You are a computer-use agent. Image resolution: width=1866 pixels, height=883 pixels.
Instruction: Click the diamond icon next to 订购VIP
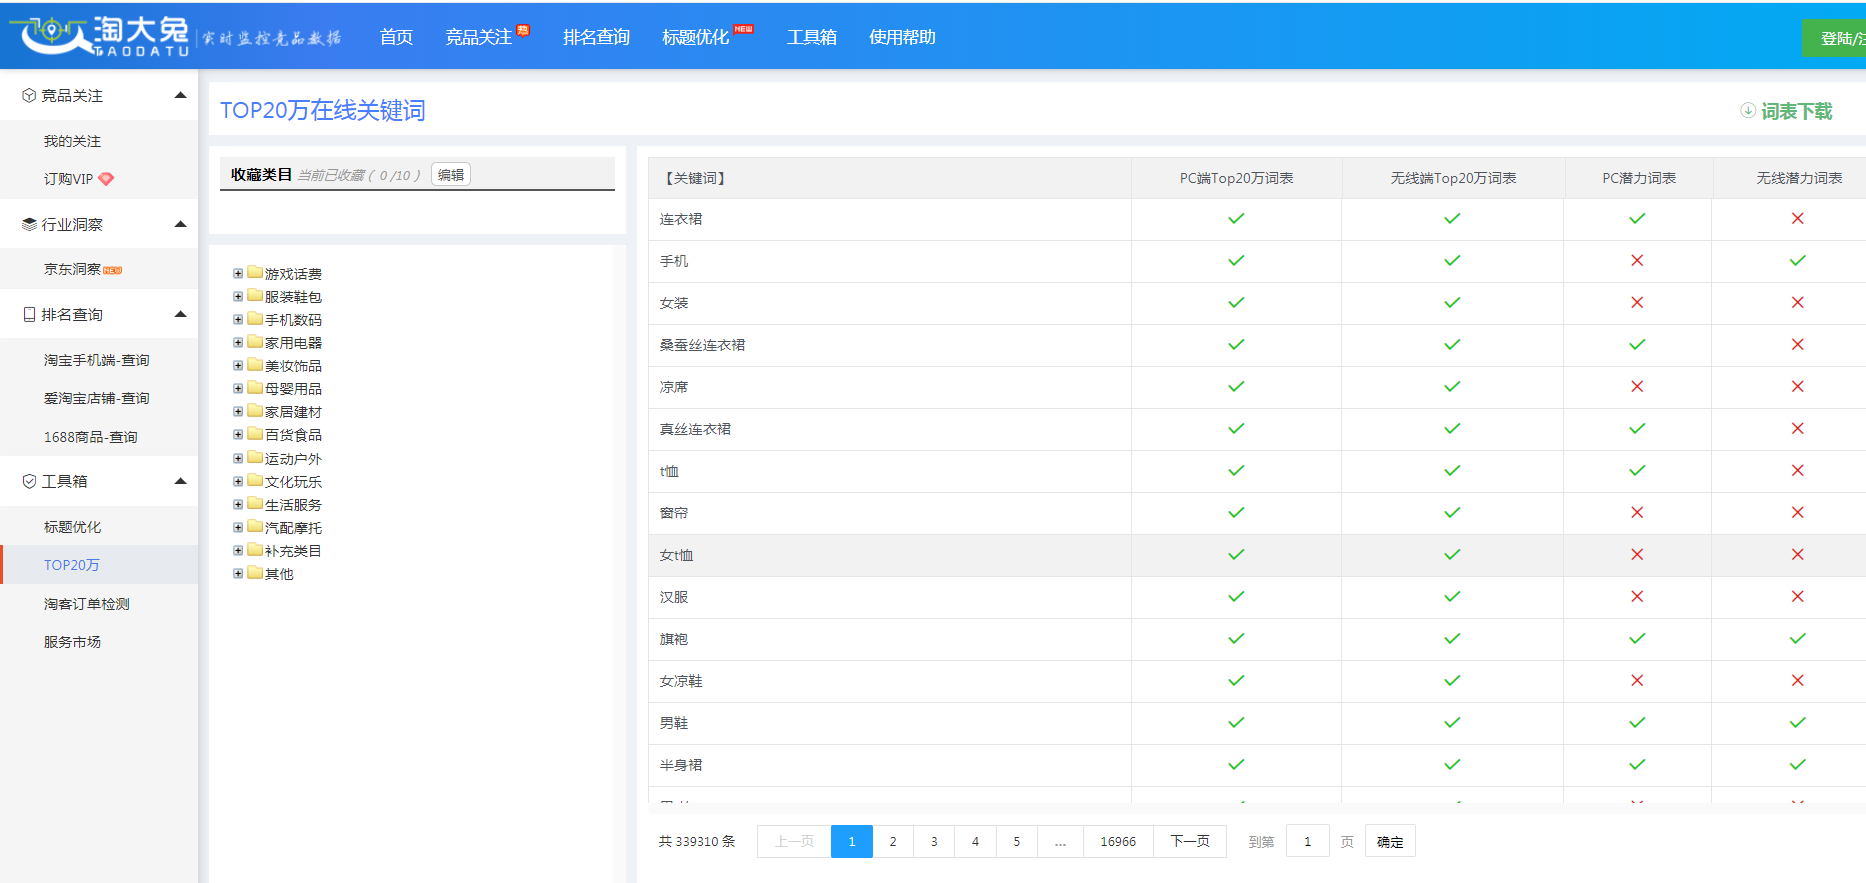[x=106, y=179]
